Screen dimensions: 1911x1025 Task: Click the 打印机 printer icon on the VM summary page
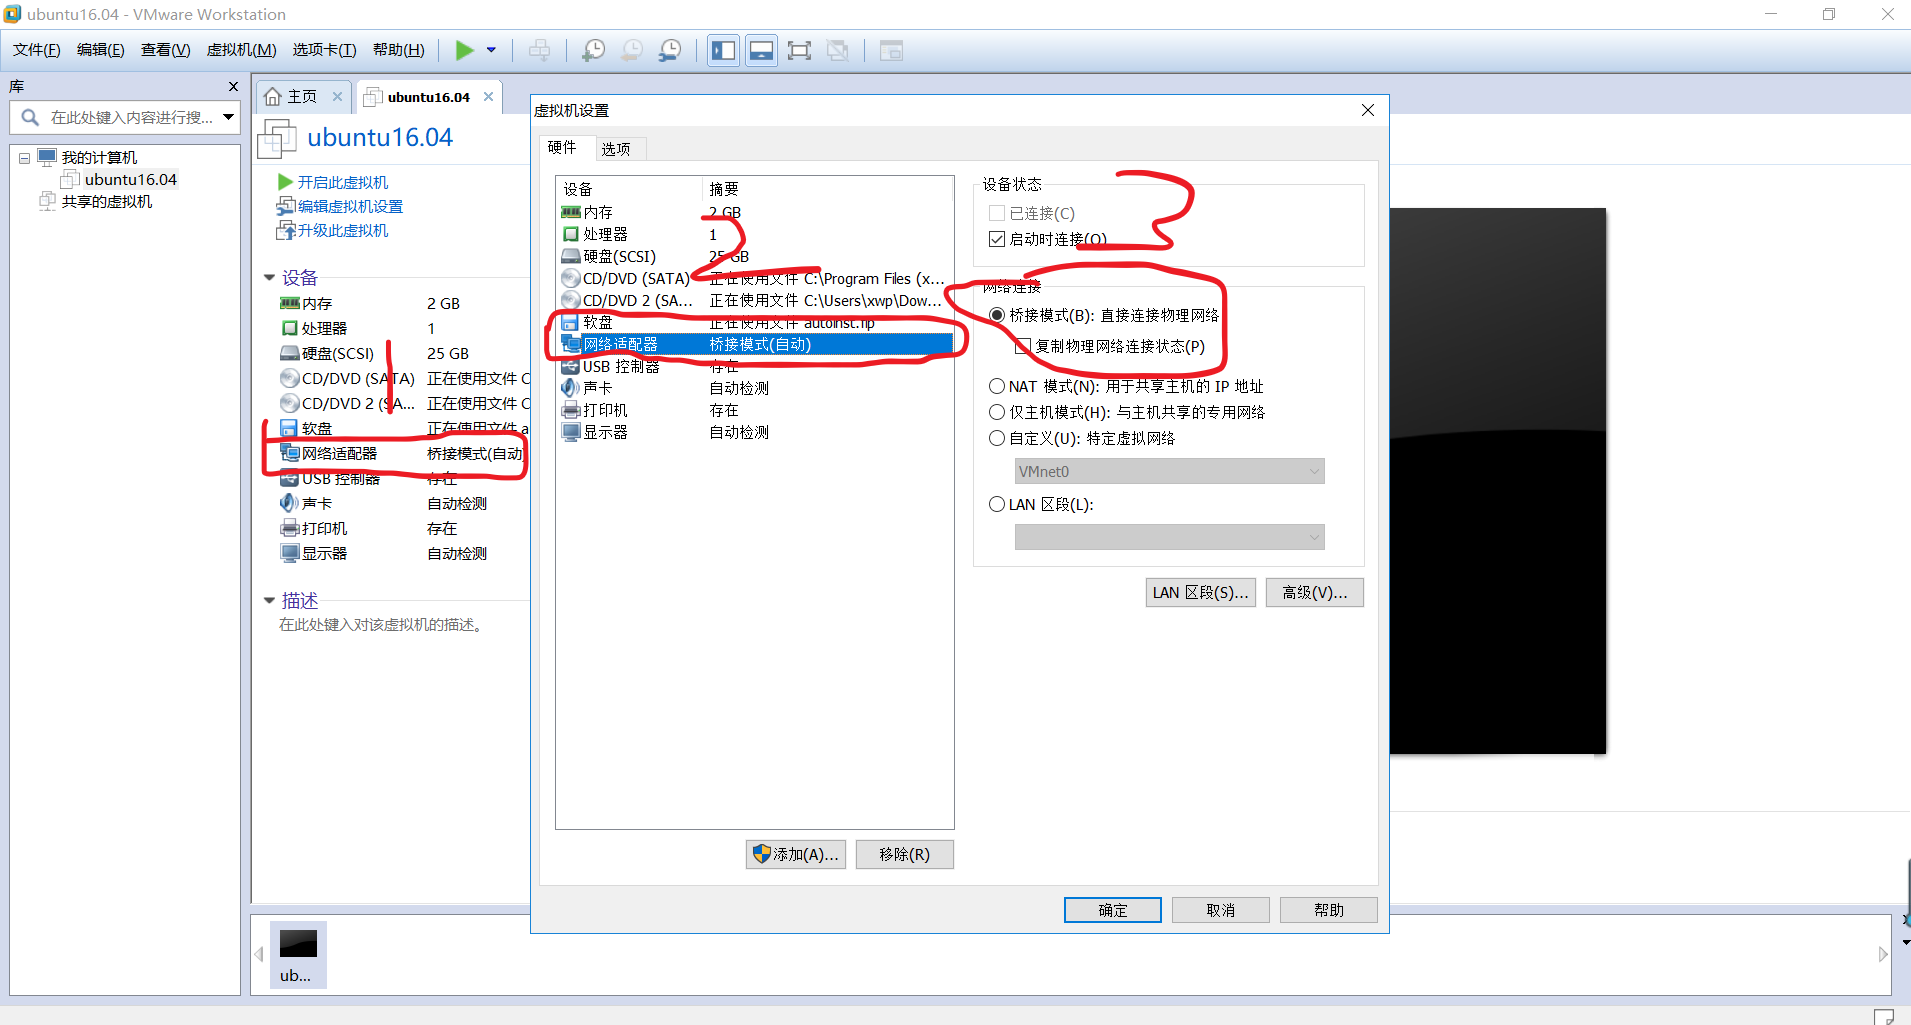point(290,528)
